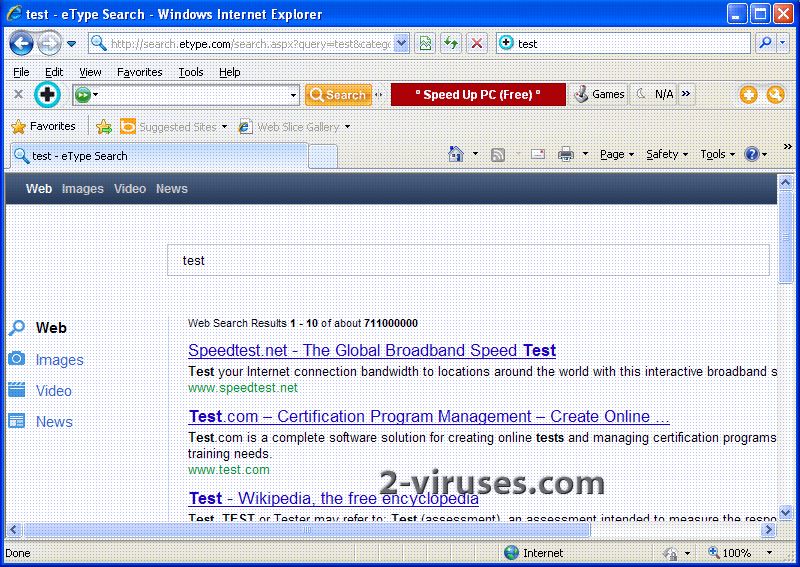Open the Test - Wikipedia result link

(x=333, y=498)
